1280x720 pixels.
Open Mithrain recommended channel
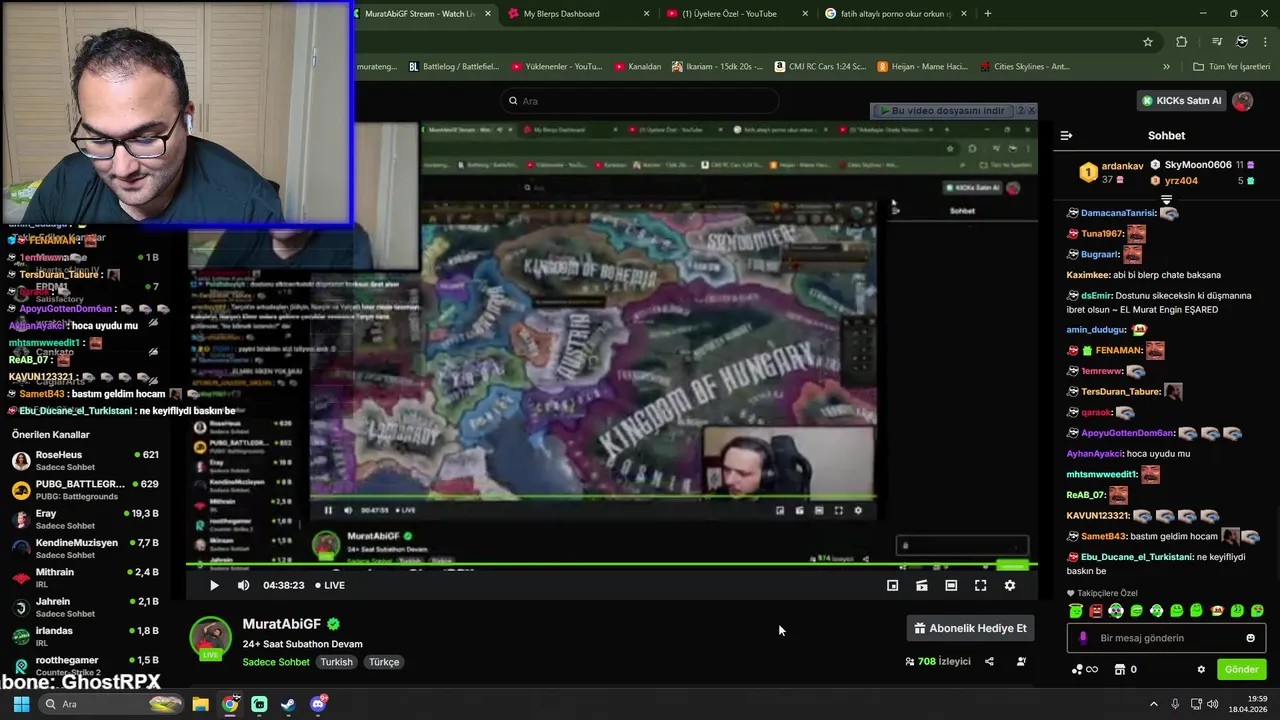tap(85, 577)
